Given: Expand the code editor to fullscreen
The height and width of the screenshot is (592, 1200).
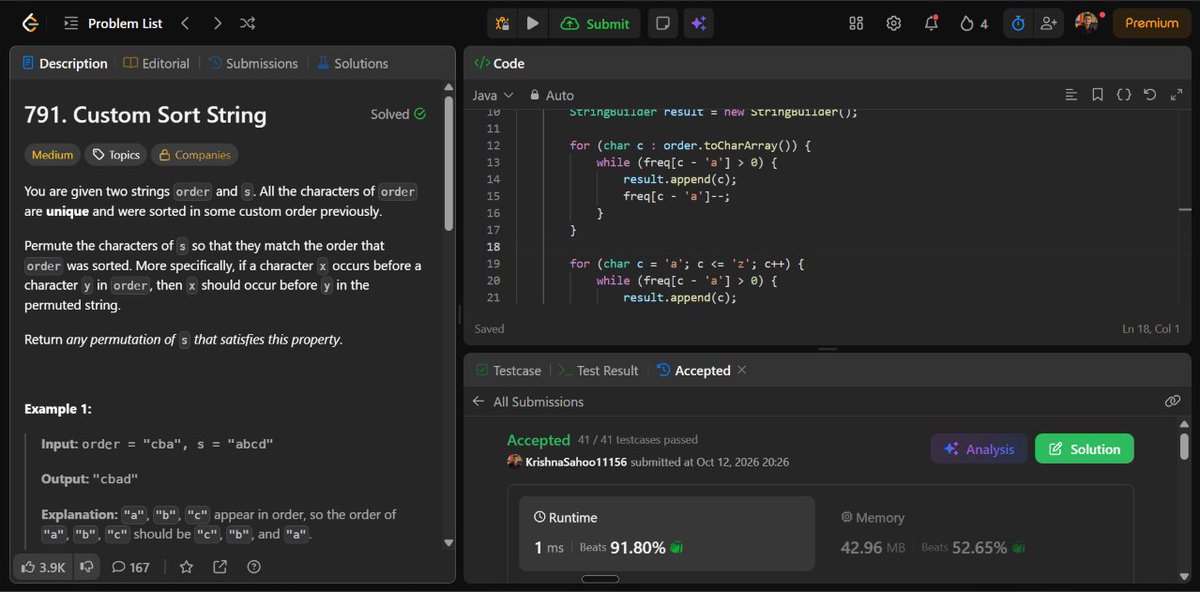Looking at the screenshot, I should click(1175, 95).
